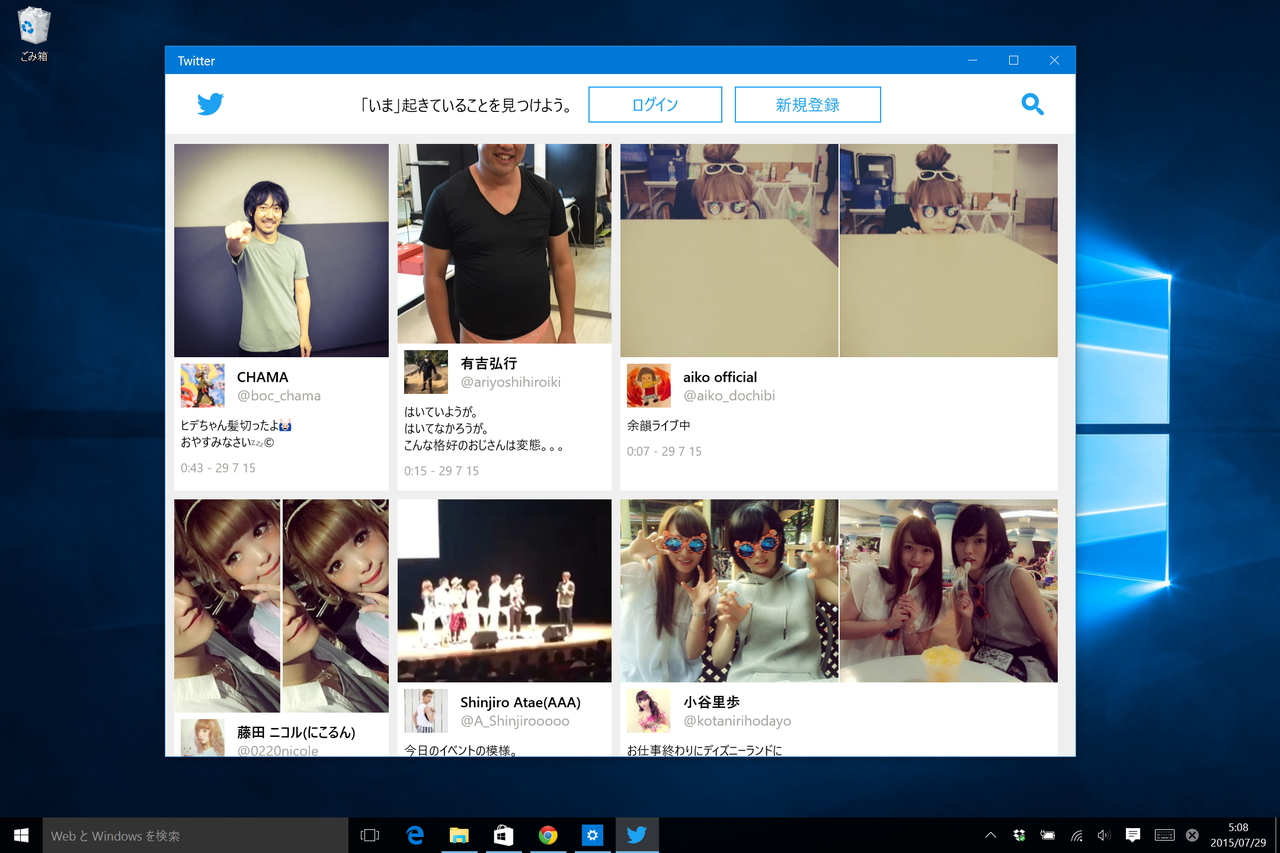Viewport: 1280px width, 853px height.
Task: Open the Action Center notification icon
Action: 1132,834
